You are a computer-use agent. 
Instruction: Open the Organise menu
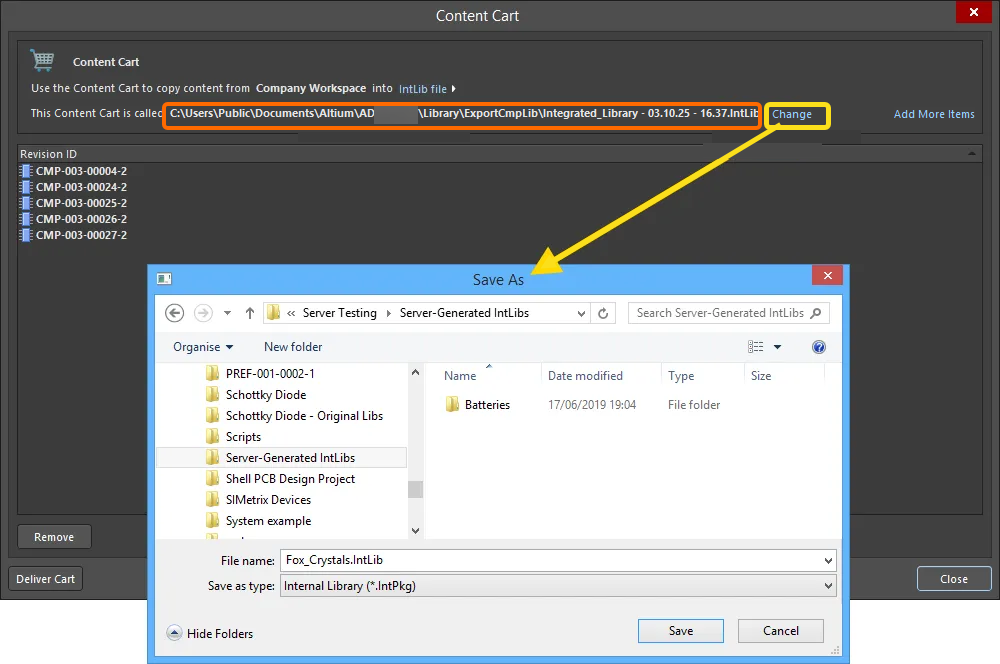coord(201,346)
